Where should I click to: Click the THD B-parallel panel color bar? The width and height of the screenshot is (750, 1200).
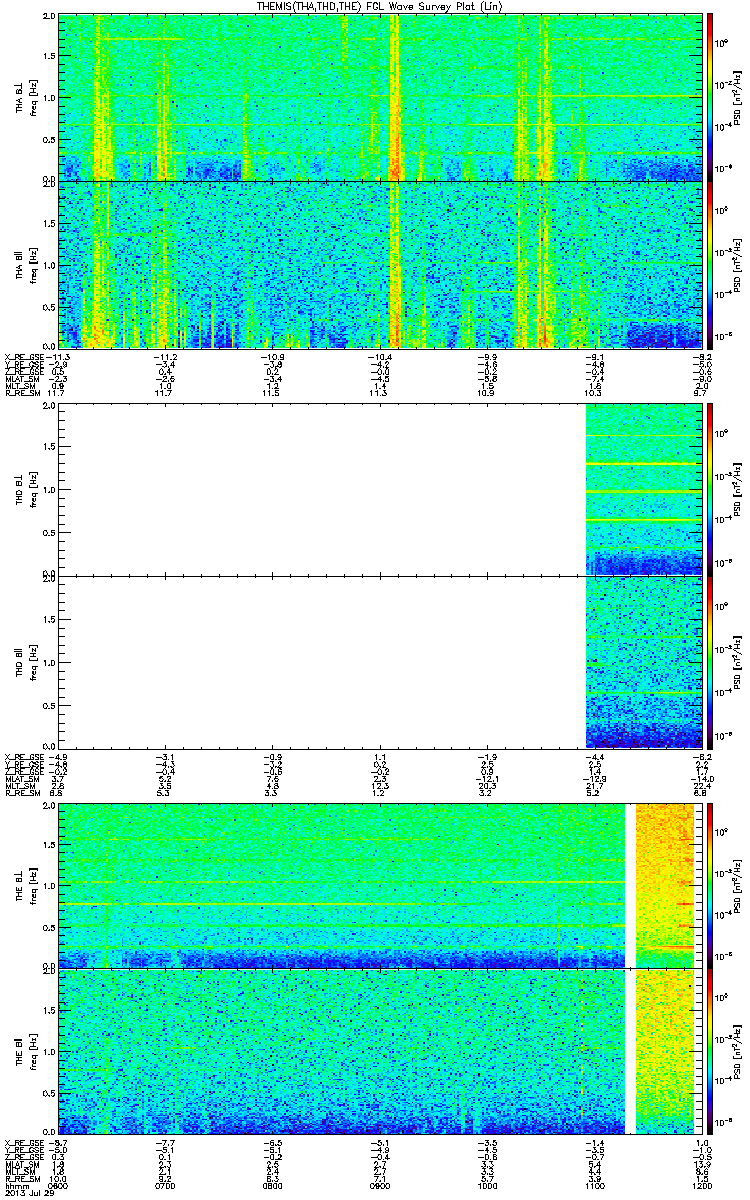(710, 661)
